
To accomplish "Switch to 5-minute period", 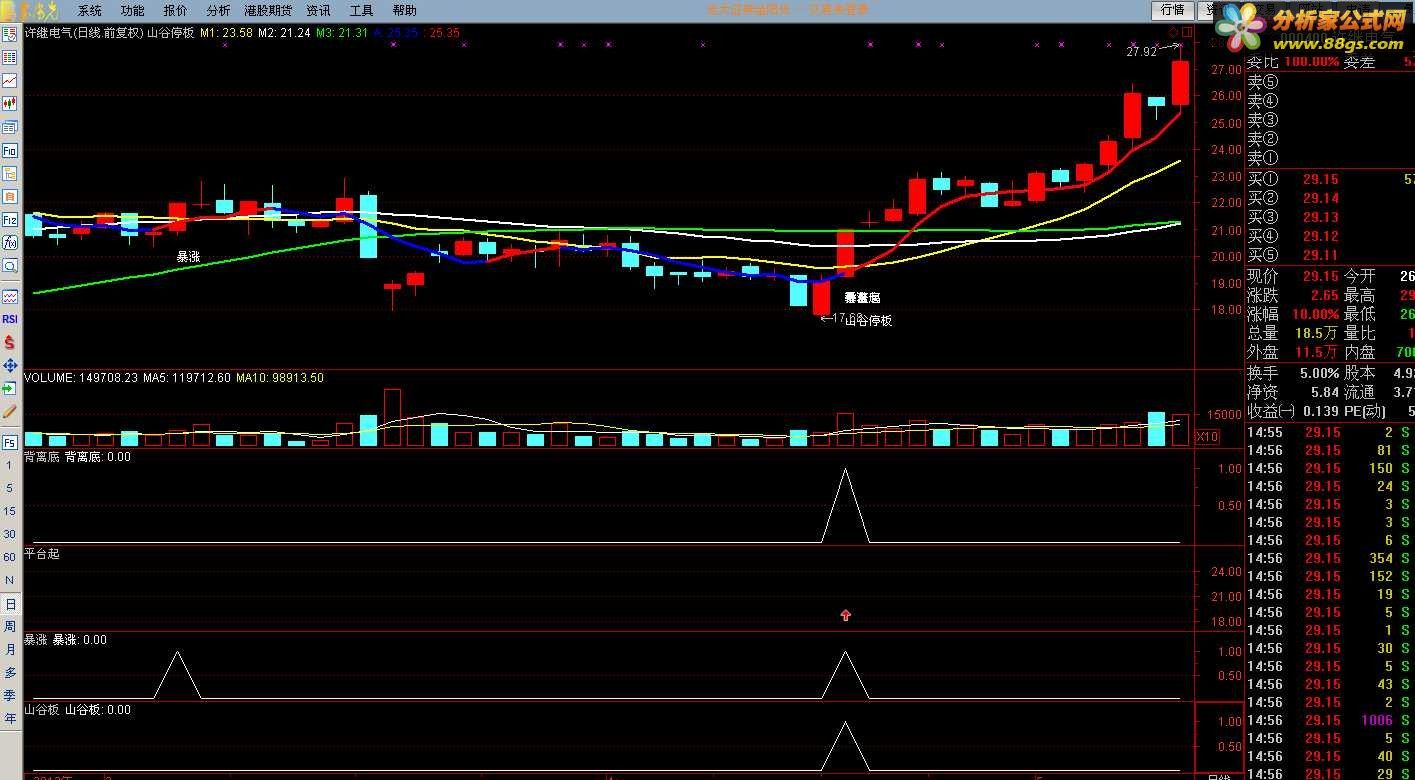I will click(10, 488).
